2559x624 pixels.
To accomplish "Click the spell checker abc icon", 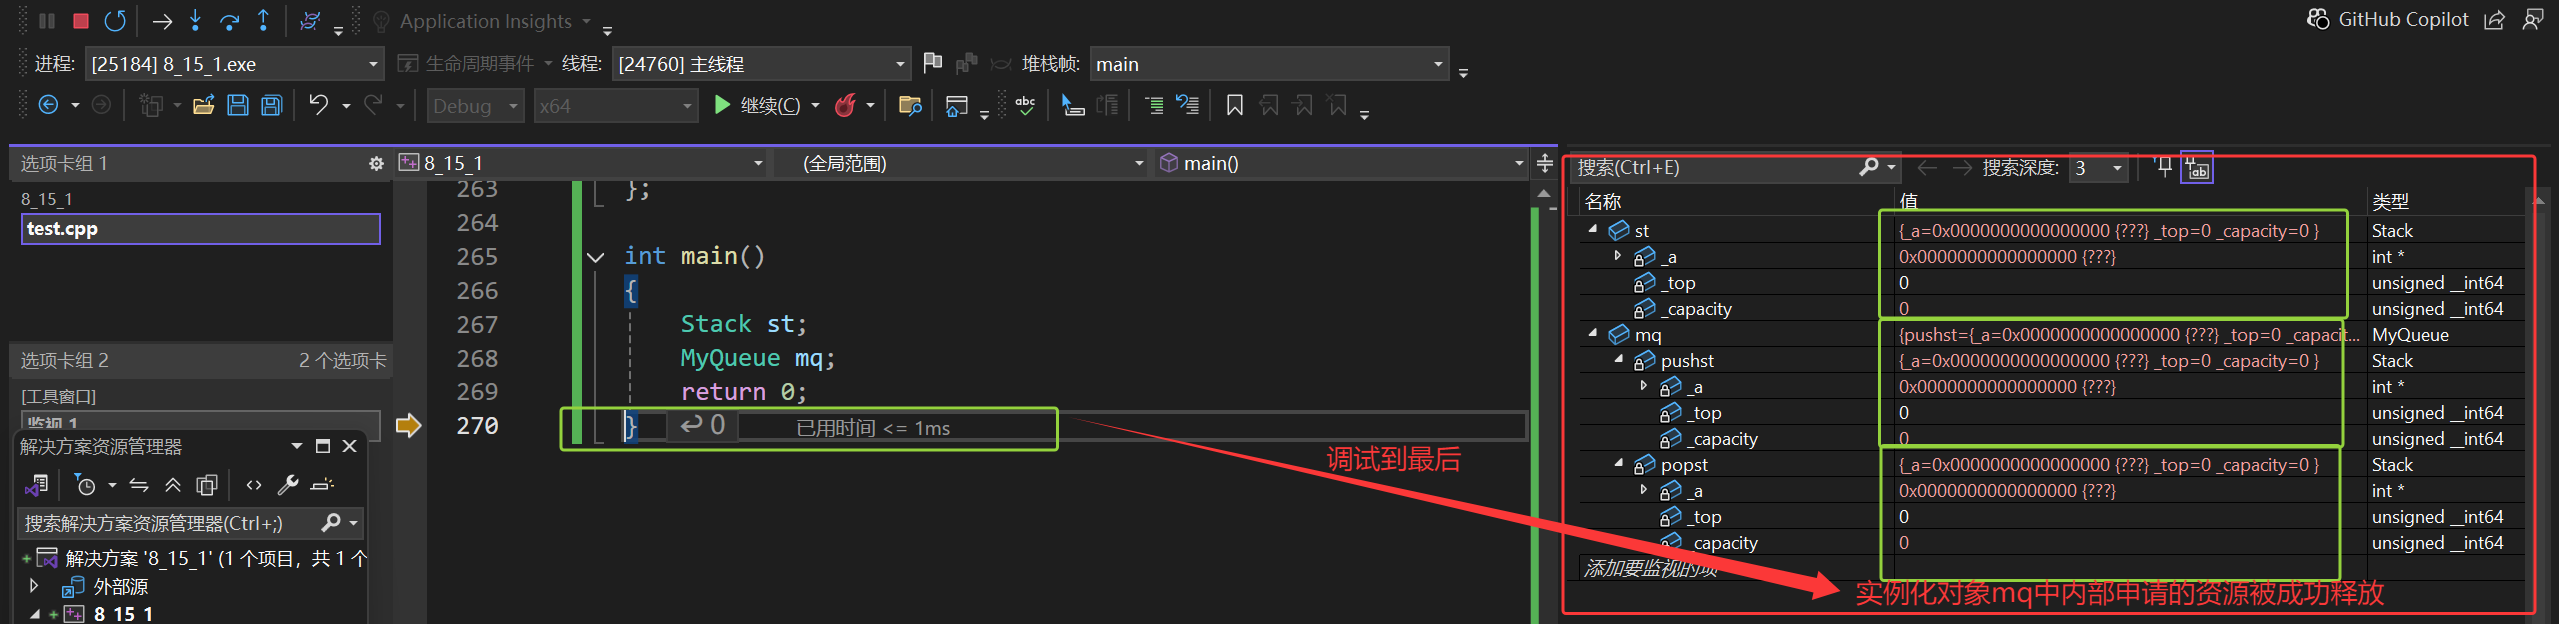I will coord(1025,105).
